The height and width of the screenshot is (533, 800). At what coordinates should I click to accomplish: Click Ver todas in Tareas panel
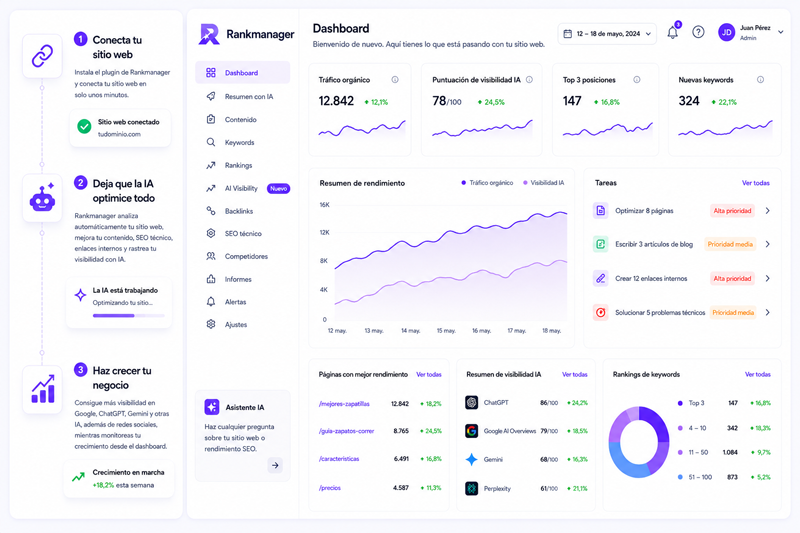coord(756,183)
